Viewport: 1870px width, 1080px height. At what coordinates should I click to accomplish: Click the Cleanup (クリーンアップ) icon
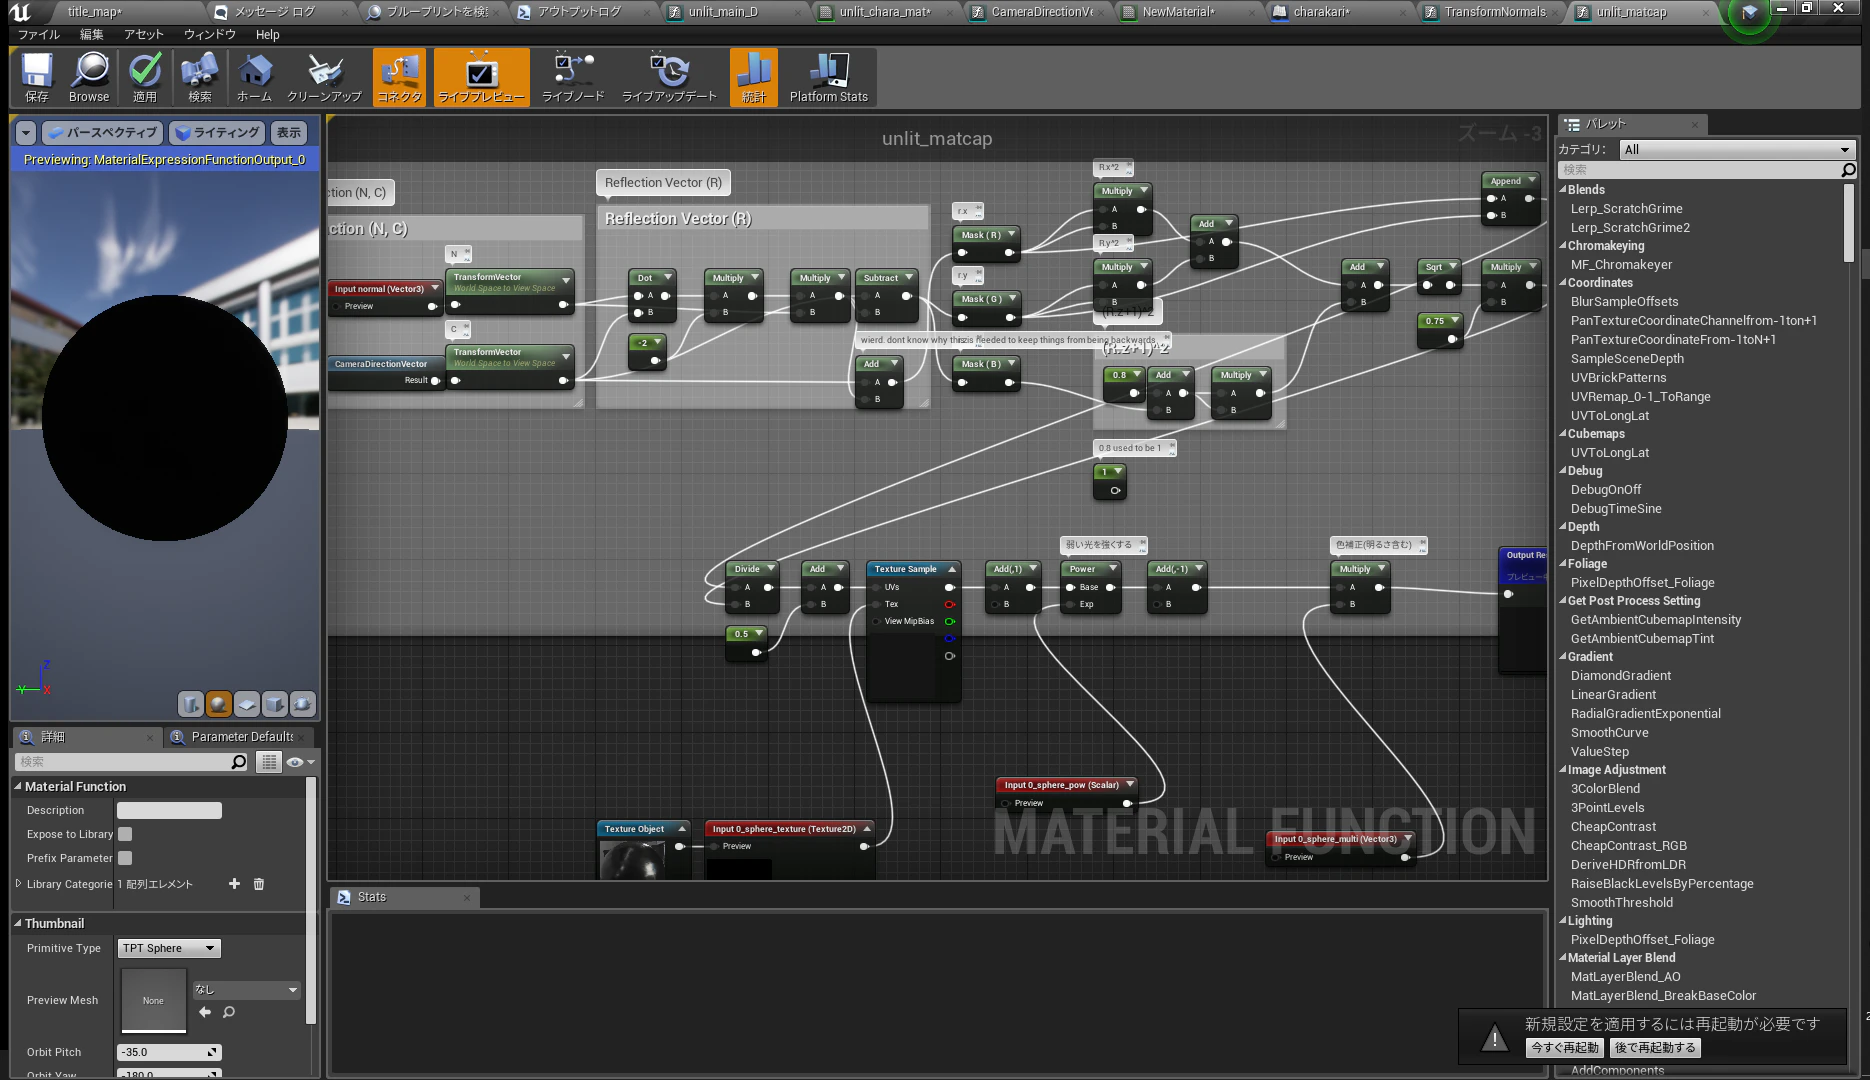point(324,77)
